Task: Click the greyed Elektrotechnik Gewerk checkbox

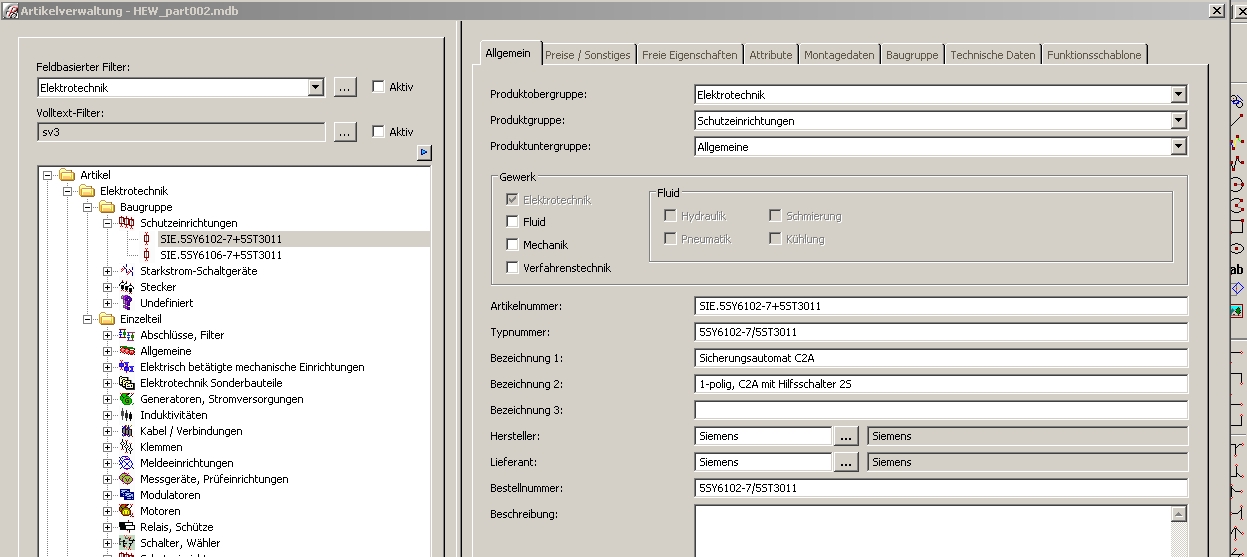Action: [x=513, y=200]
